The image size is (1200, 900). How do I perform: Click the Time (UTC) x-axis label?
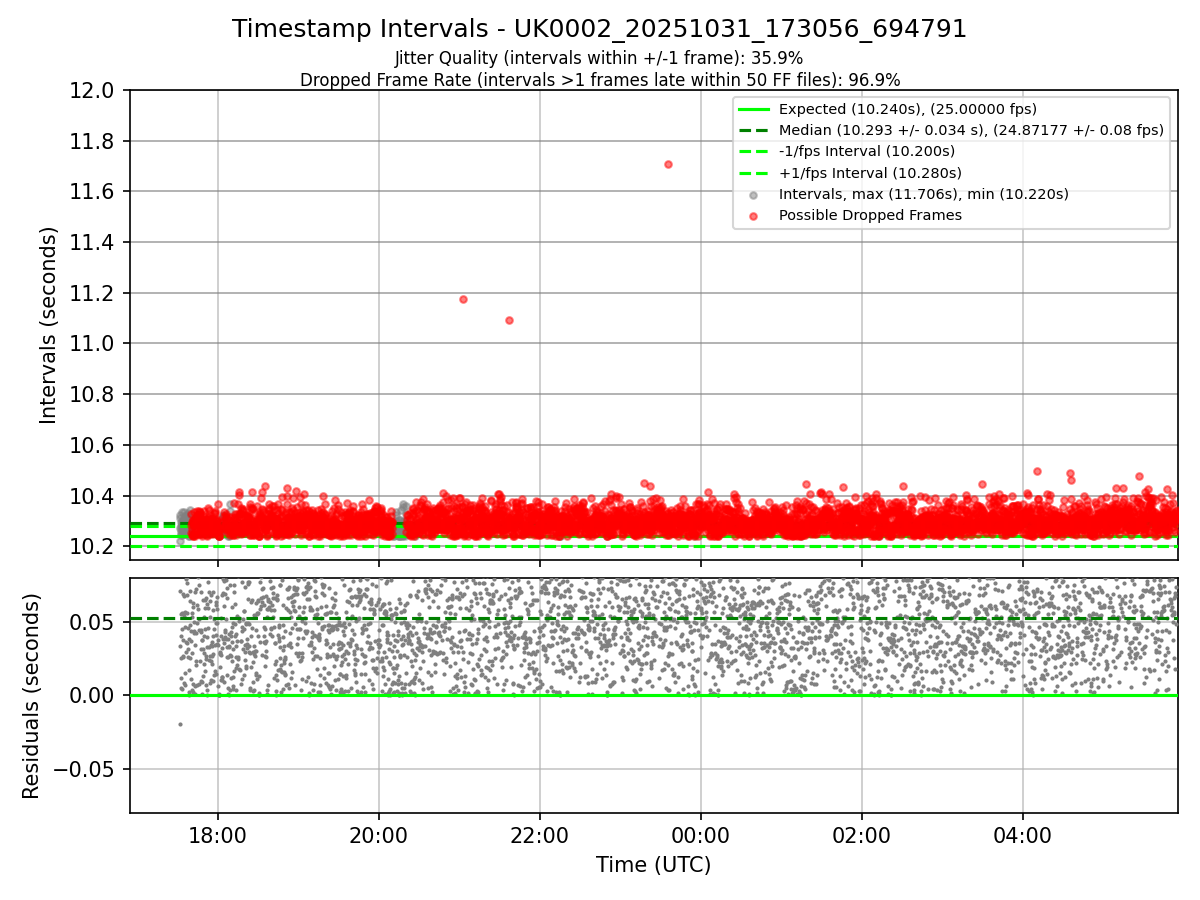point(653,865)
